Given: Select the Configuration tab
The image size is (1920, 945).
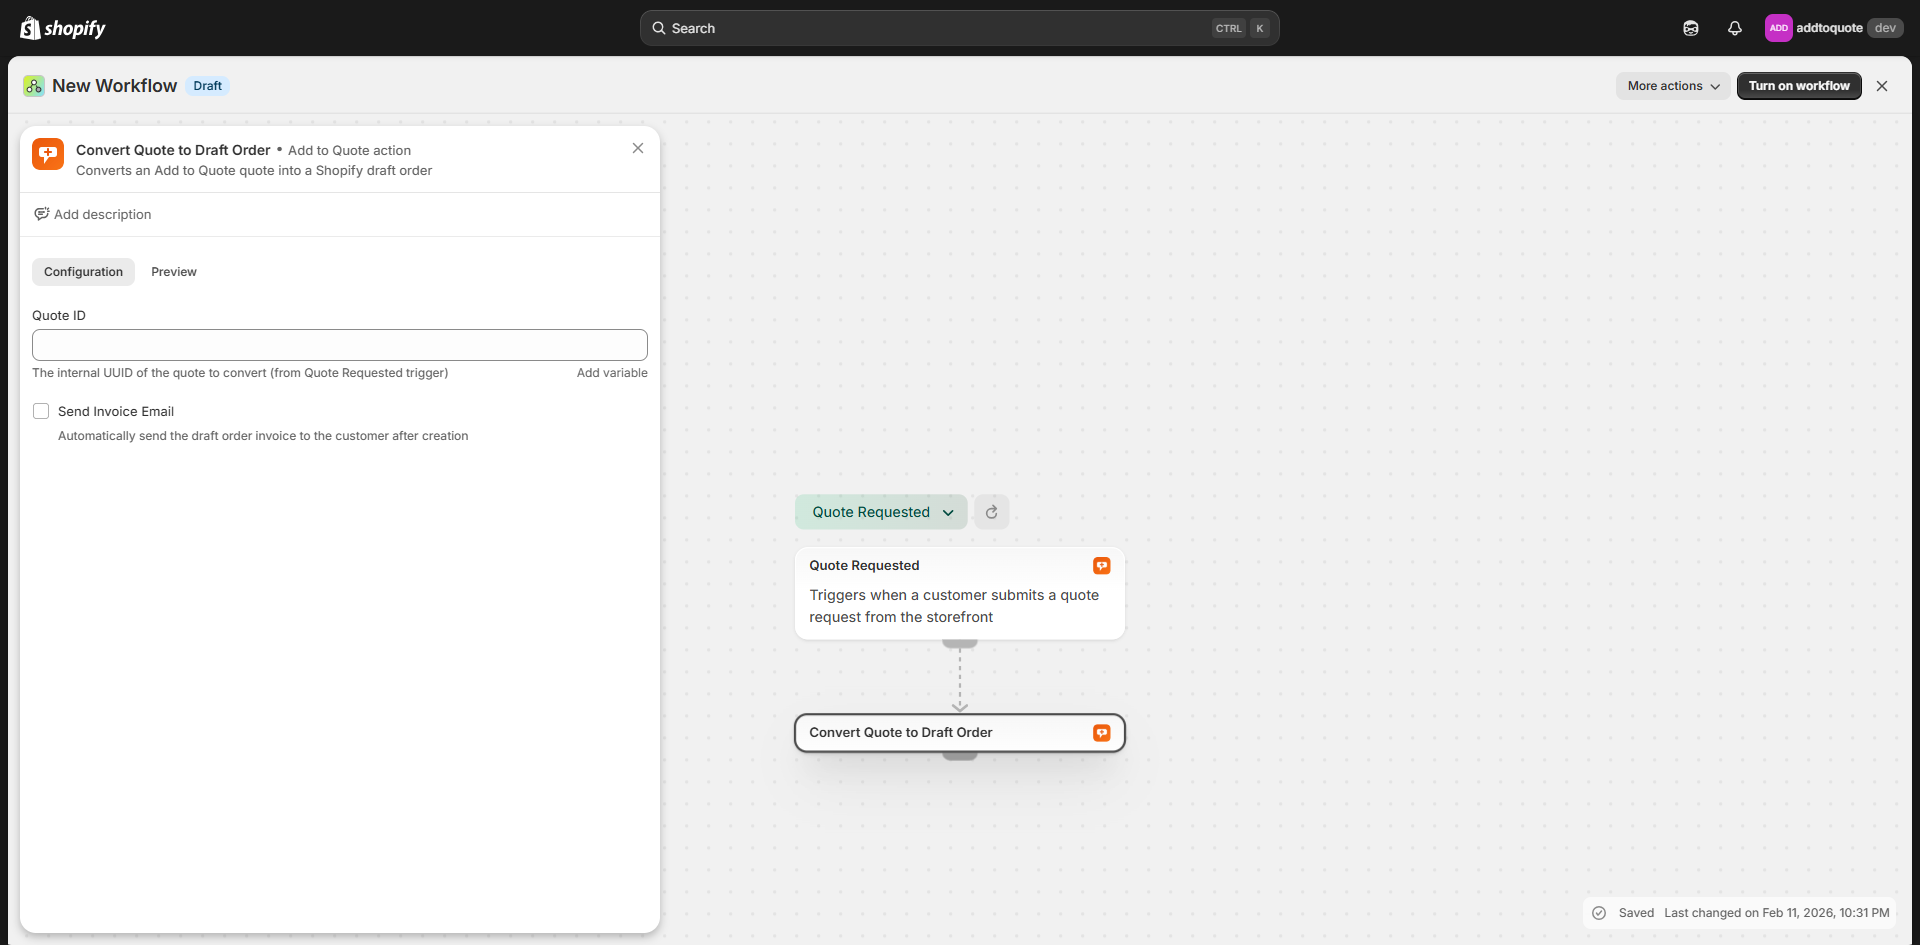Looking at the screenshot, I should tap(82, 271).
